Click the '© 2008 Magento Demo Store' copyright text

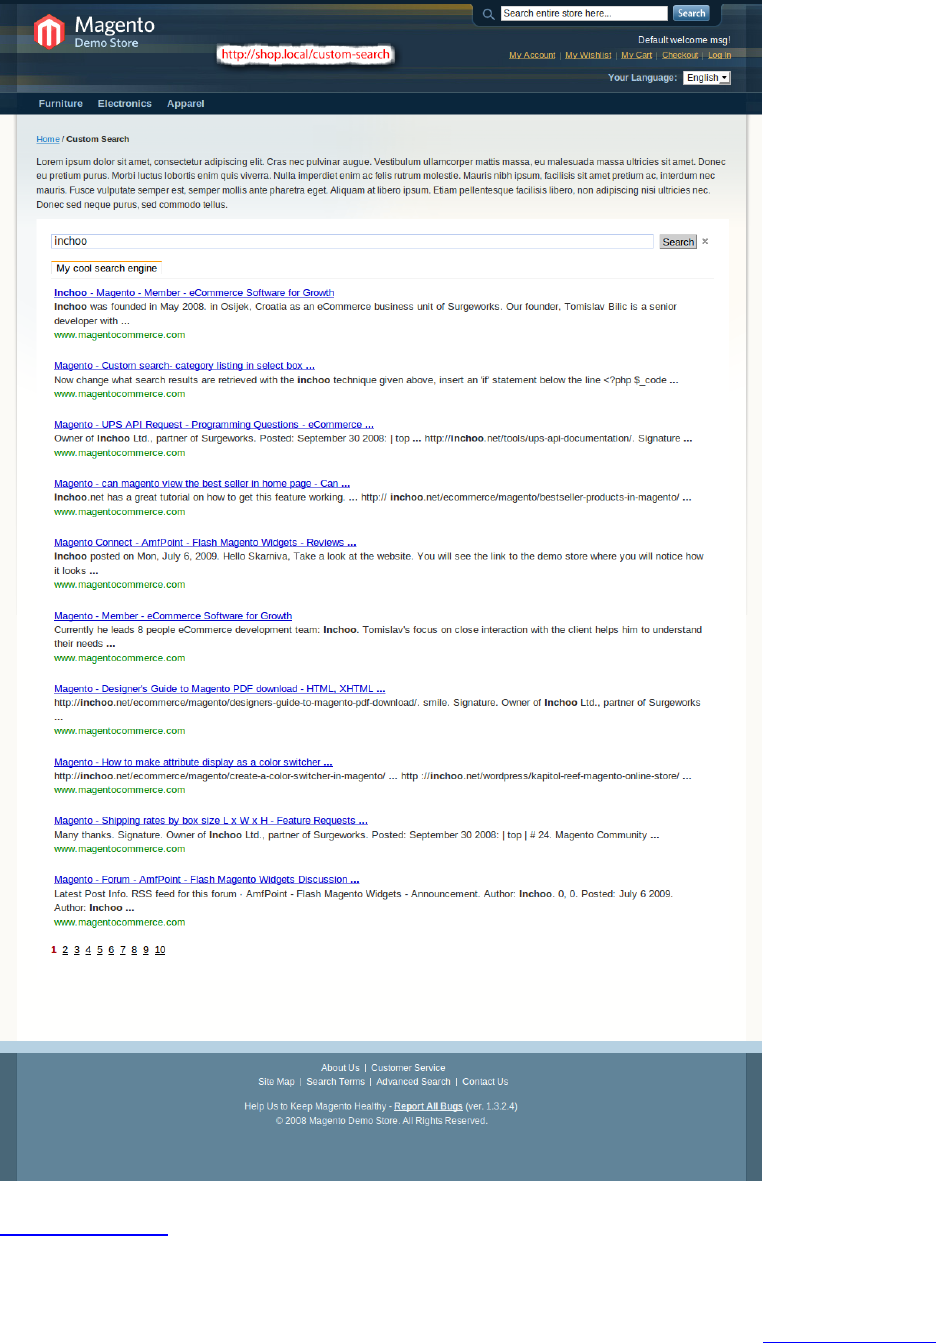tap(381, 1121)
